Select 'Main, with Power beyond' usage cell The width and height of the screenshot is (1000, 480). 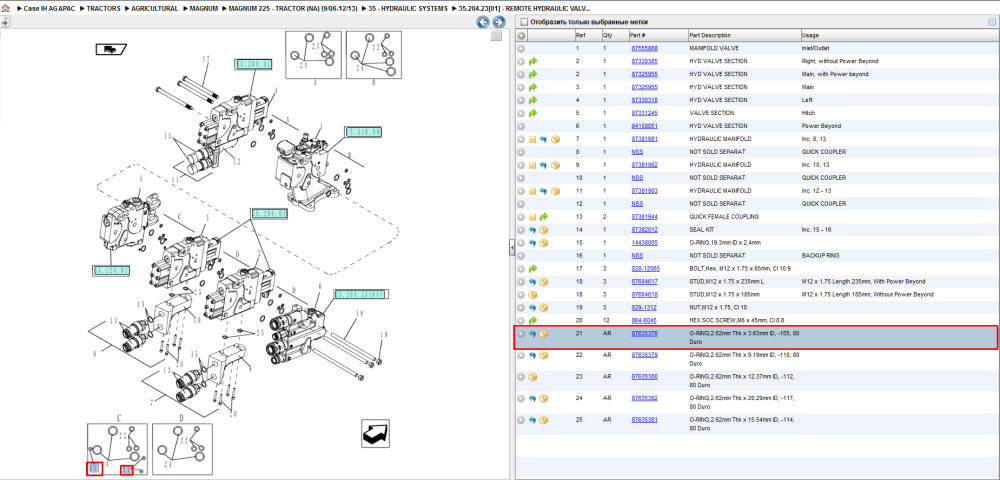pos(835,75)
